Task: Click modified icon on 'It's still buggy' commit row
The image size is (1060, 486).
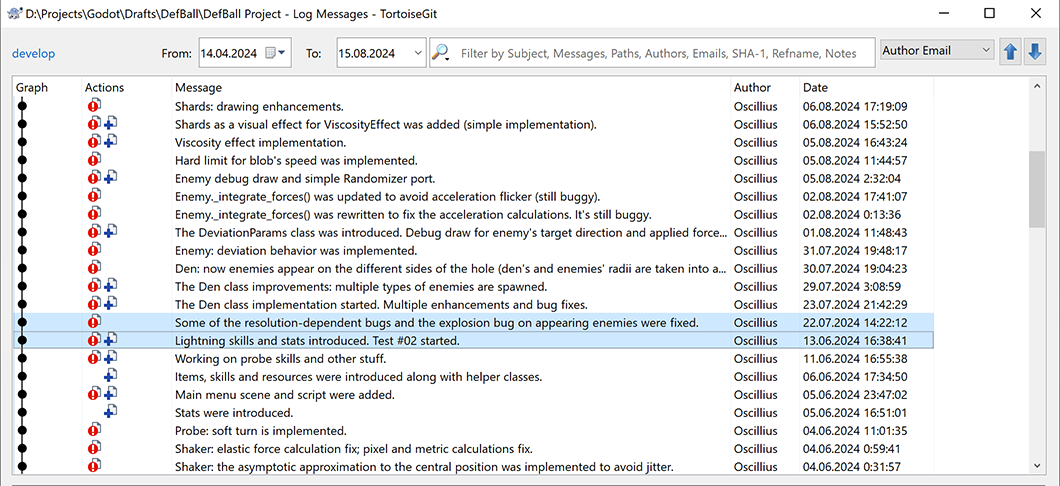Action: [94, 213]
